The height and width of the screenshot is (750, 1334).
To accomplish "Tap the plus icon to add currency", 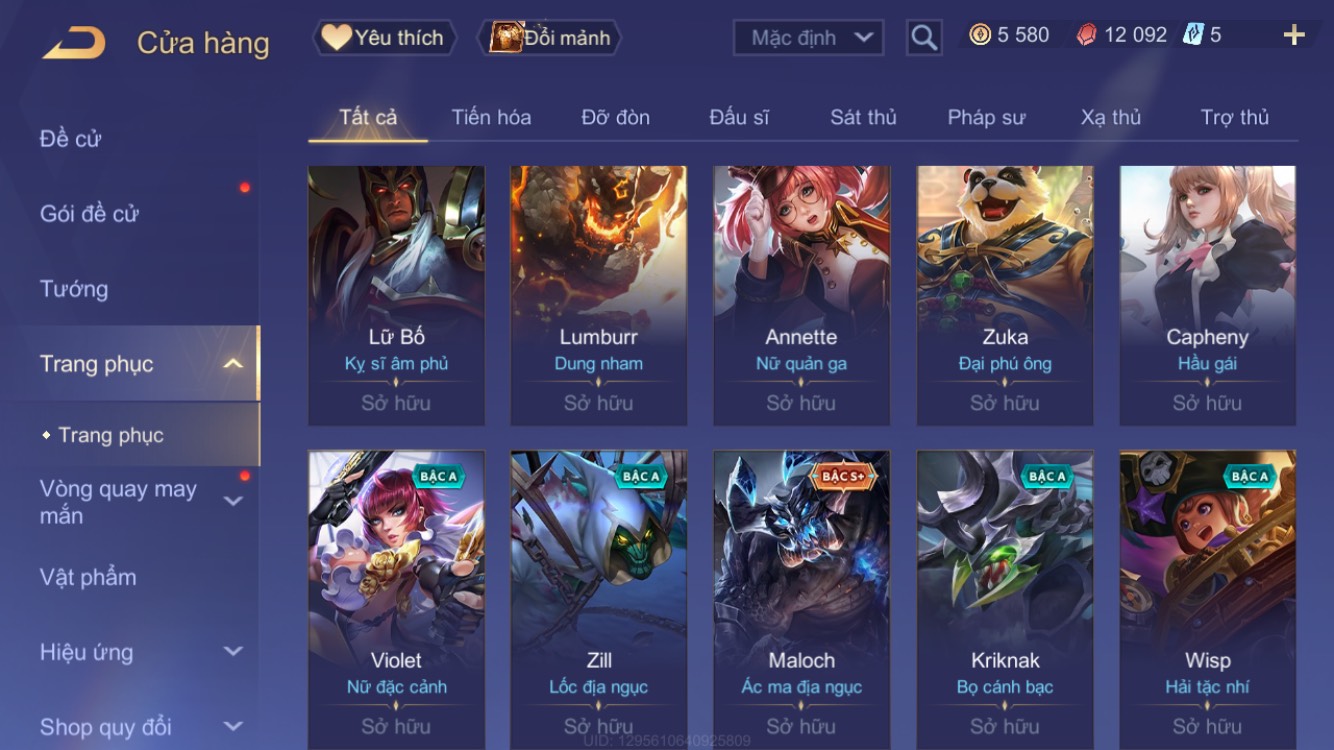I will (x=1294, y=36).
